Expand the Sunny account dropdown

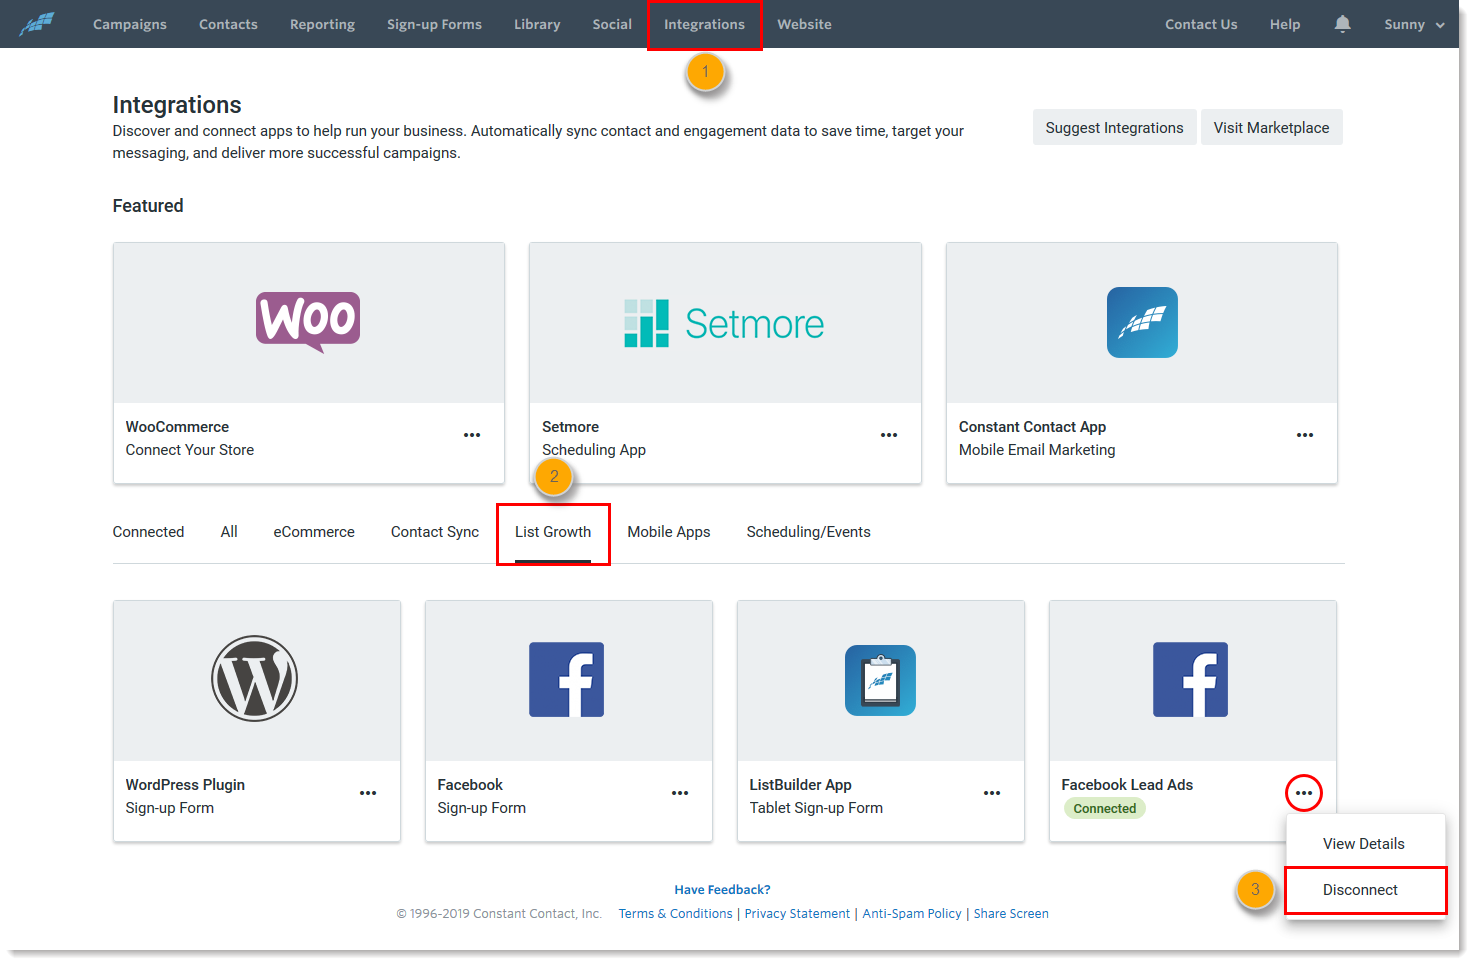(x=1414, y=24)
